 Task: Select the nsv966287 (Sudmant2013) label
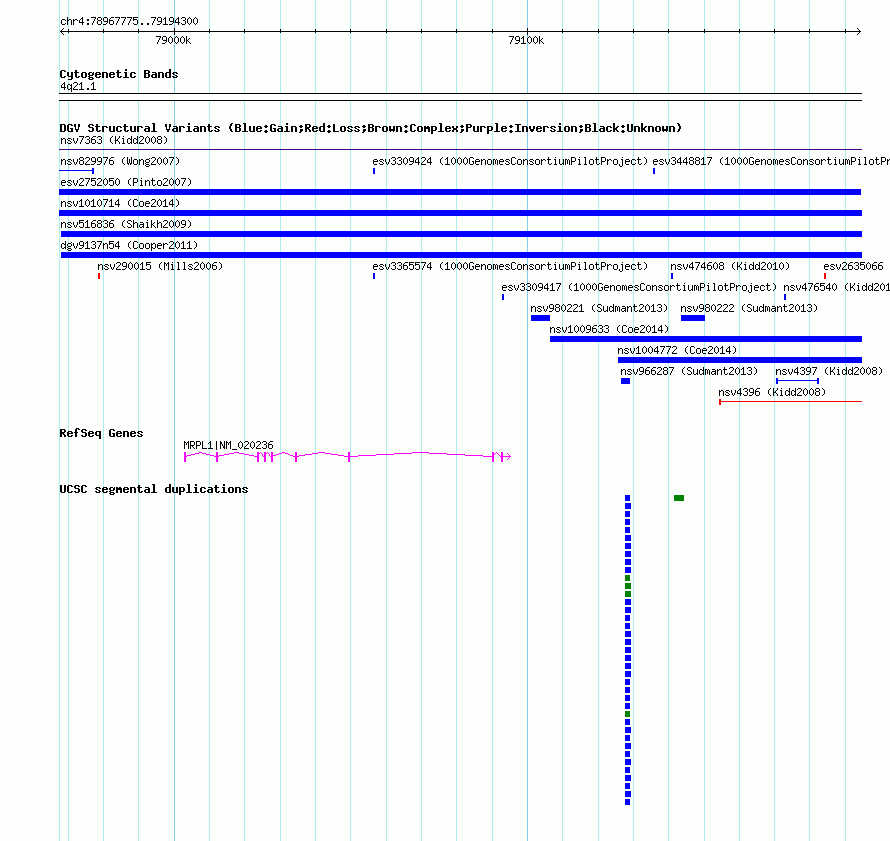689,371
